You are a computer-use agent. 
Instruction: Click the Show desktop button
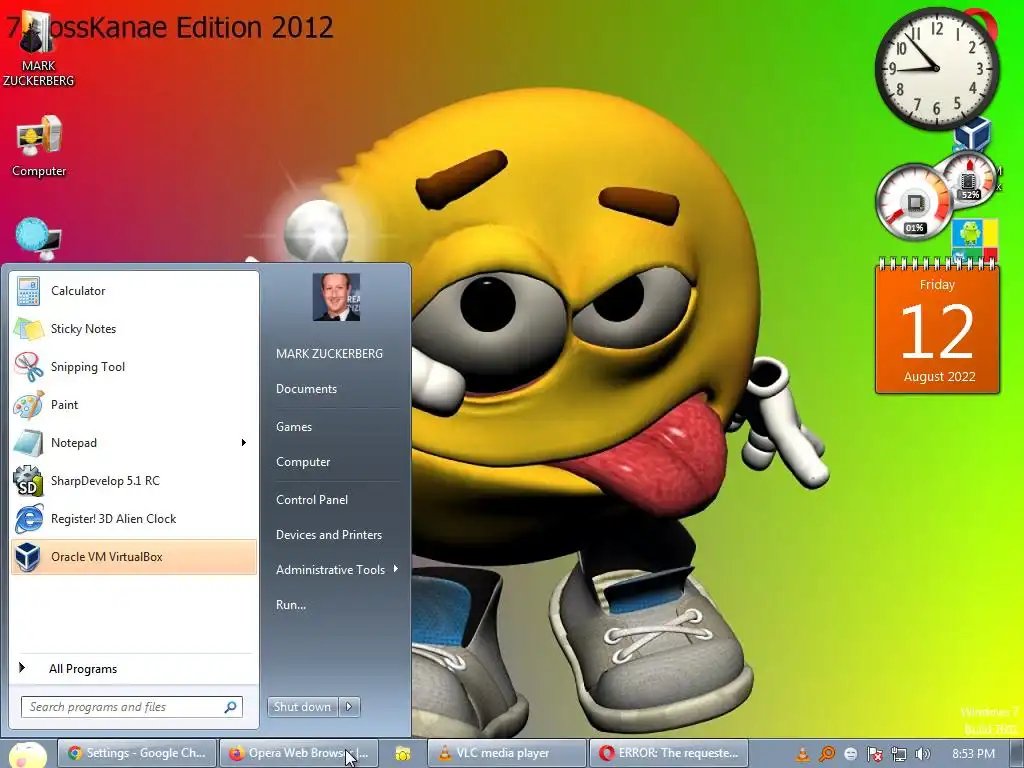pos(1017,754)
